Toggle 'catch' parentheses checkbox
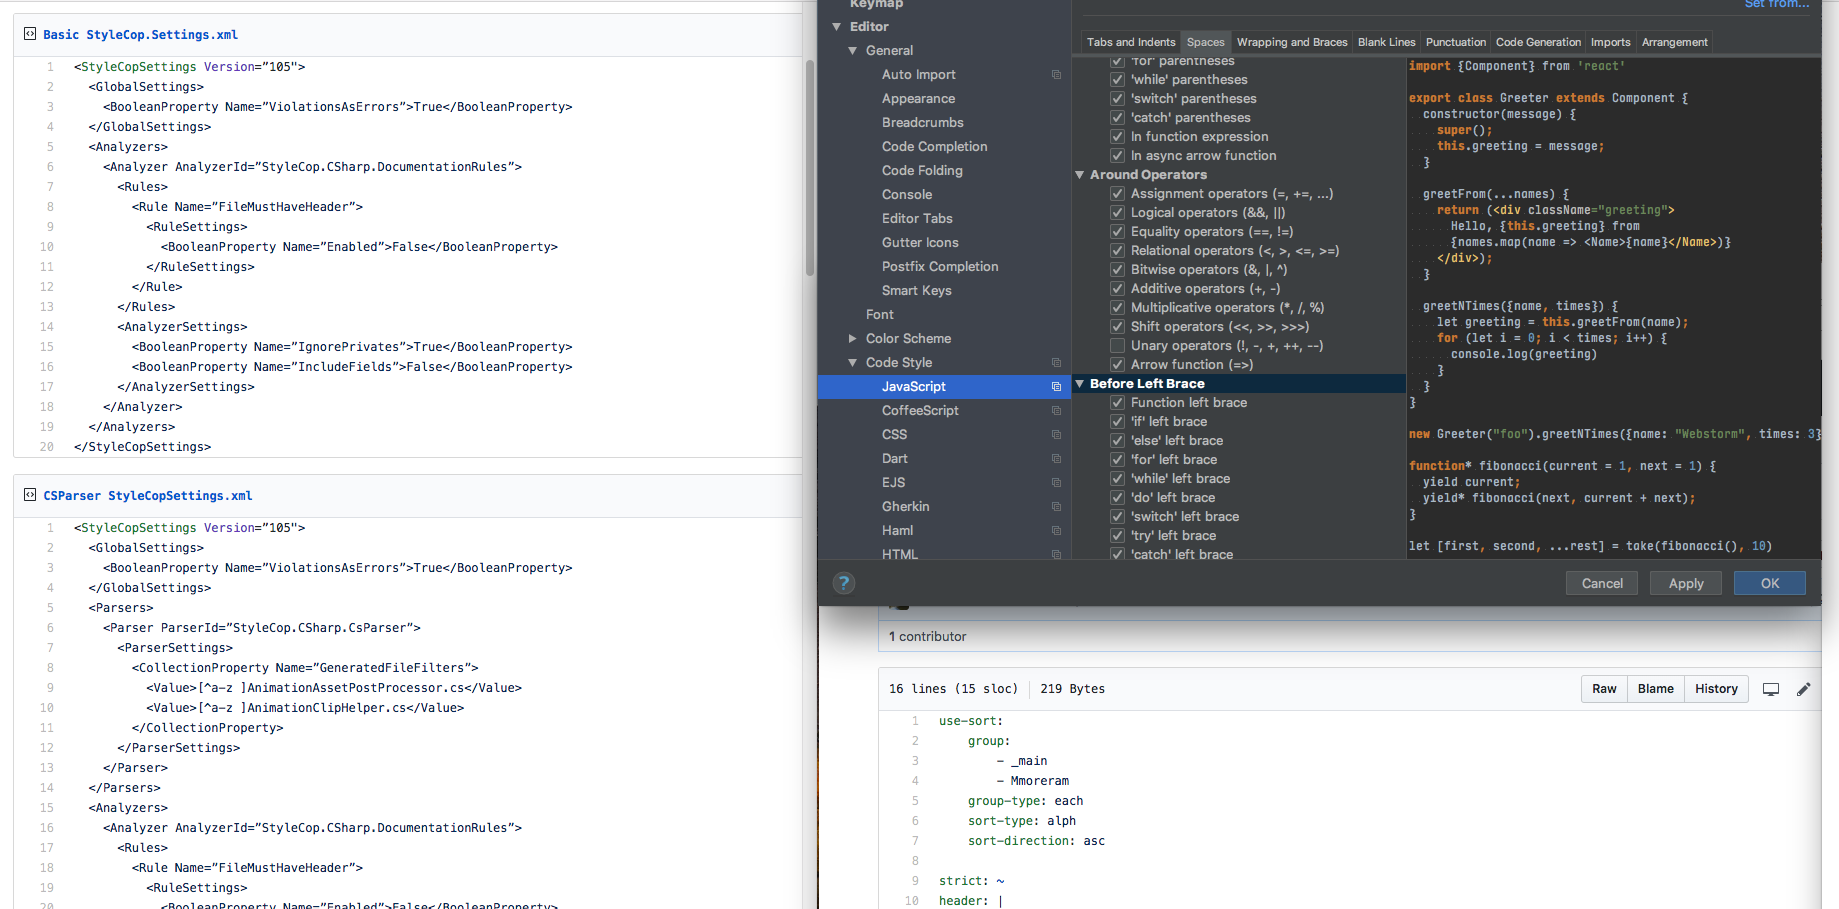Screen dimensions: 1839x909 point(1118,118)
